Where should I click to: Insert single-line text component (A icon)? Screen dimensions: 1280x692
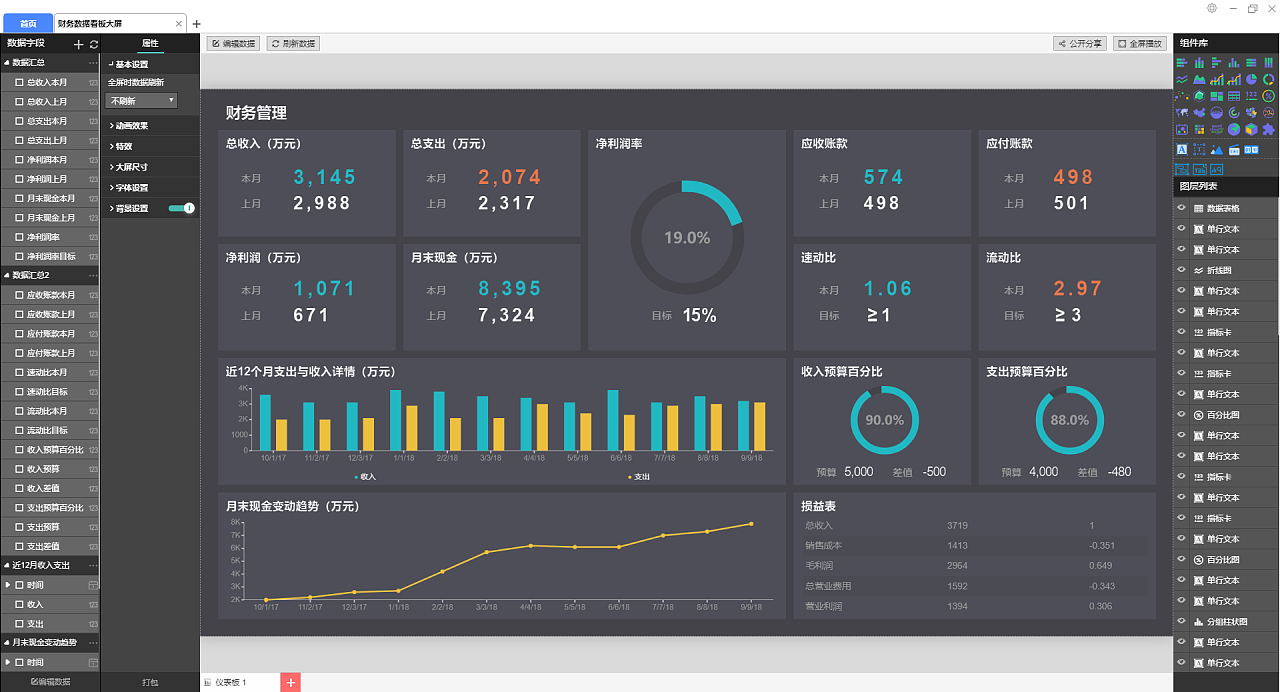[x=1182, y=150]
